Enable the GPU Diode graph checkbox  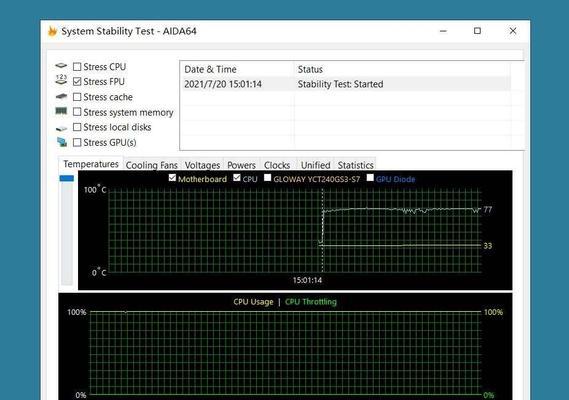[x=370, y=177]
